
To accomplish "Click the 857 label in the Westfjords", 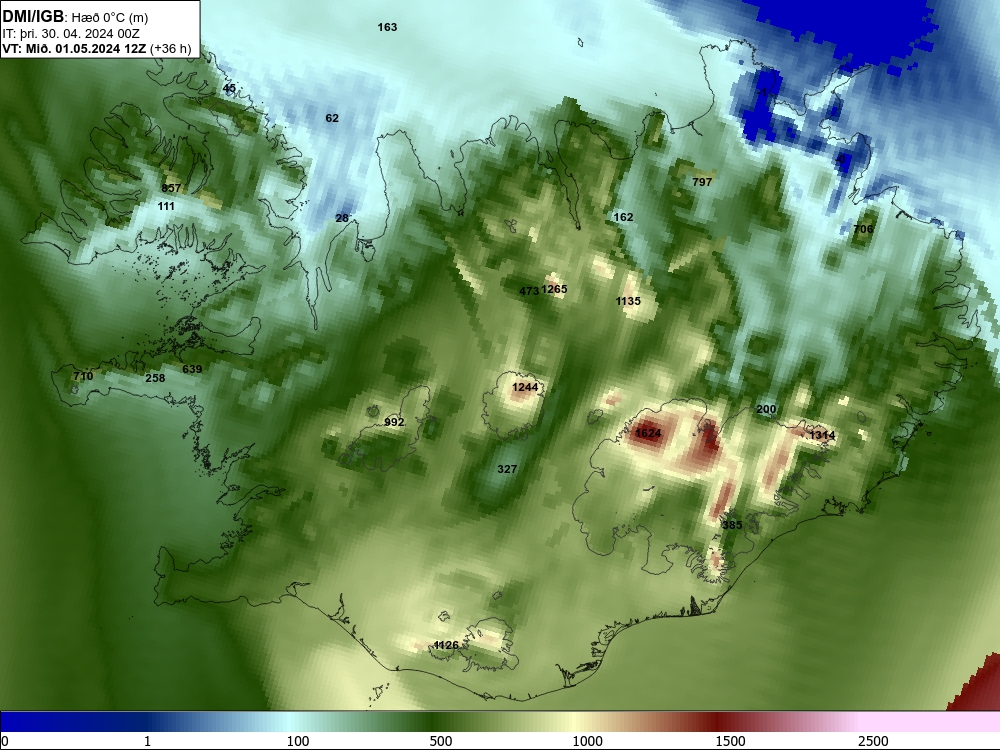I will click(171, 188).
